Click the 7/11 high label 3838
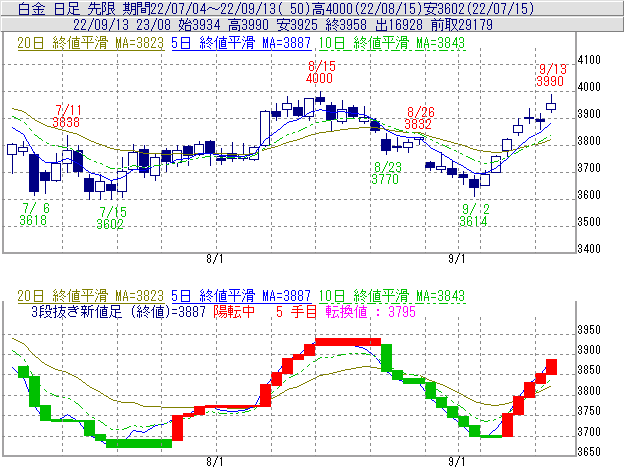 (66, 122)
